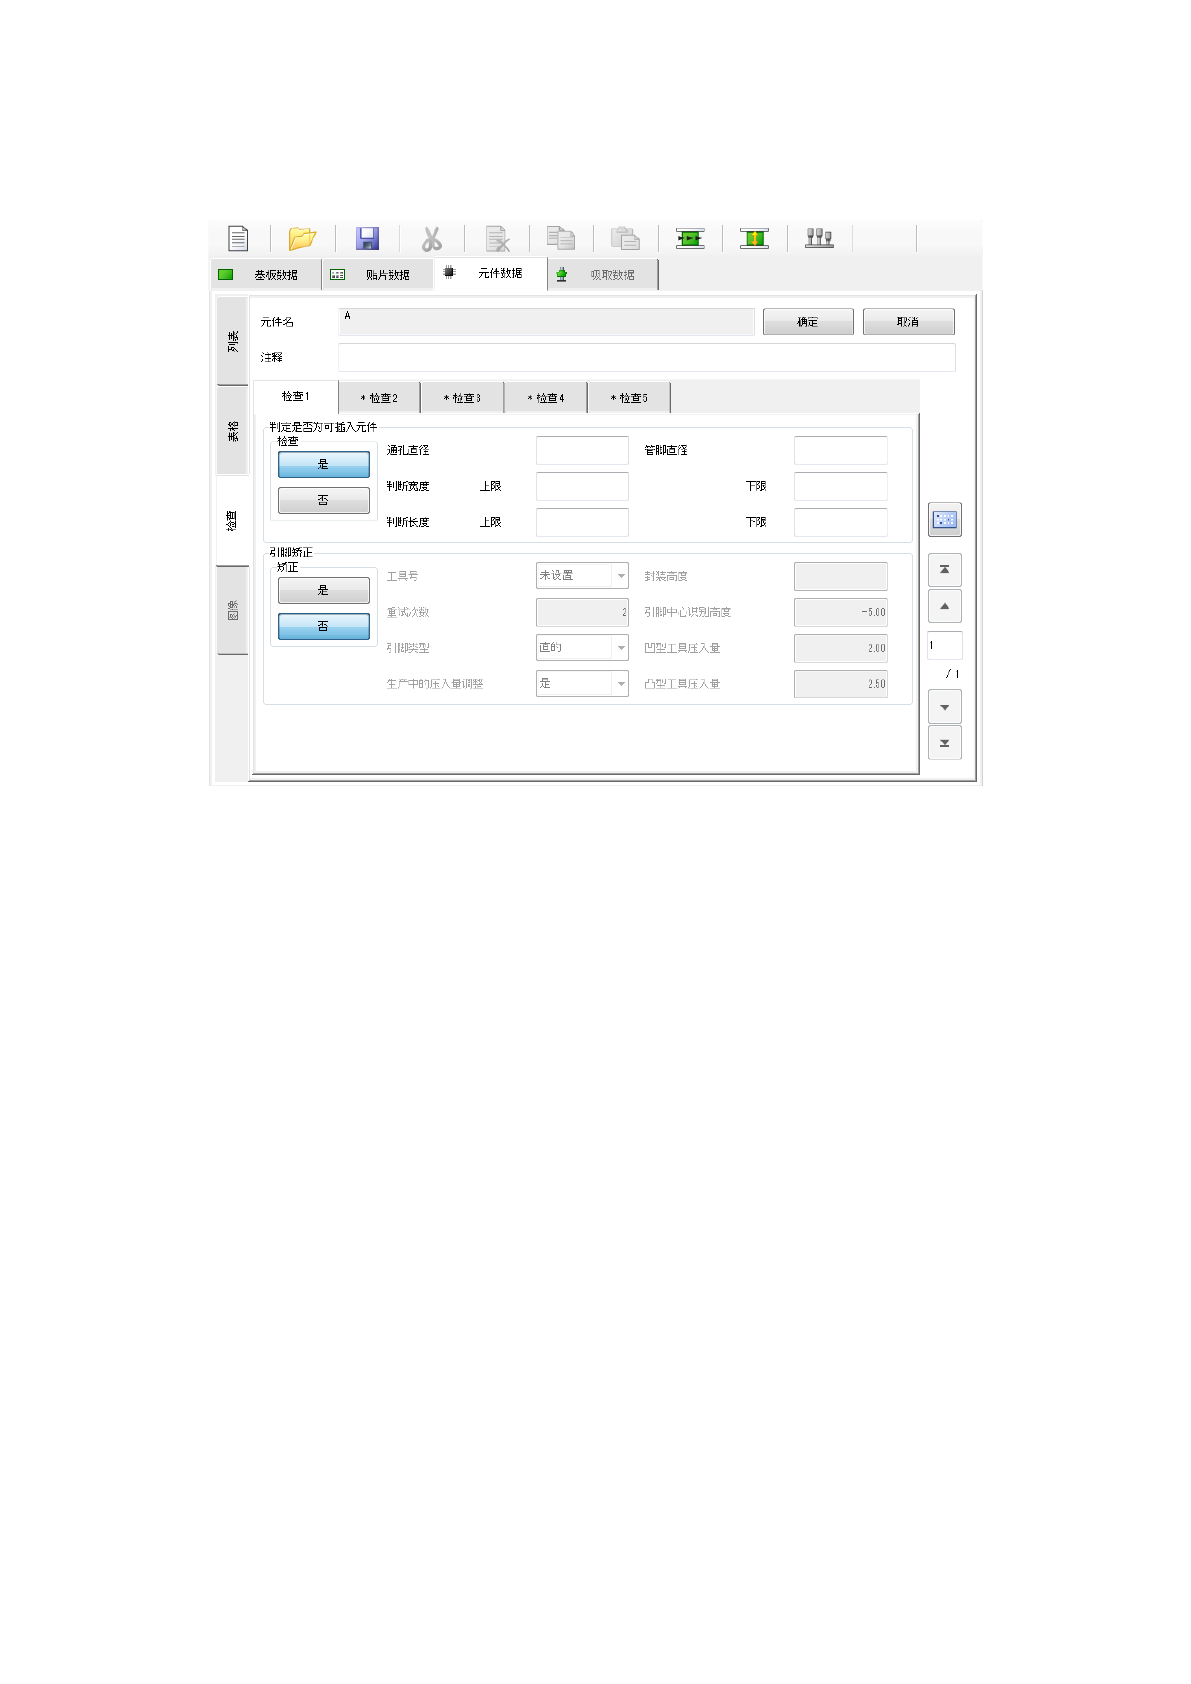Image resolution: width=1191 pixels, height=1684 pixels.
Task: Jump to the last record arrow
Action: click(945, 743)
